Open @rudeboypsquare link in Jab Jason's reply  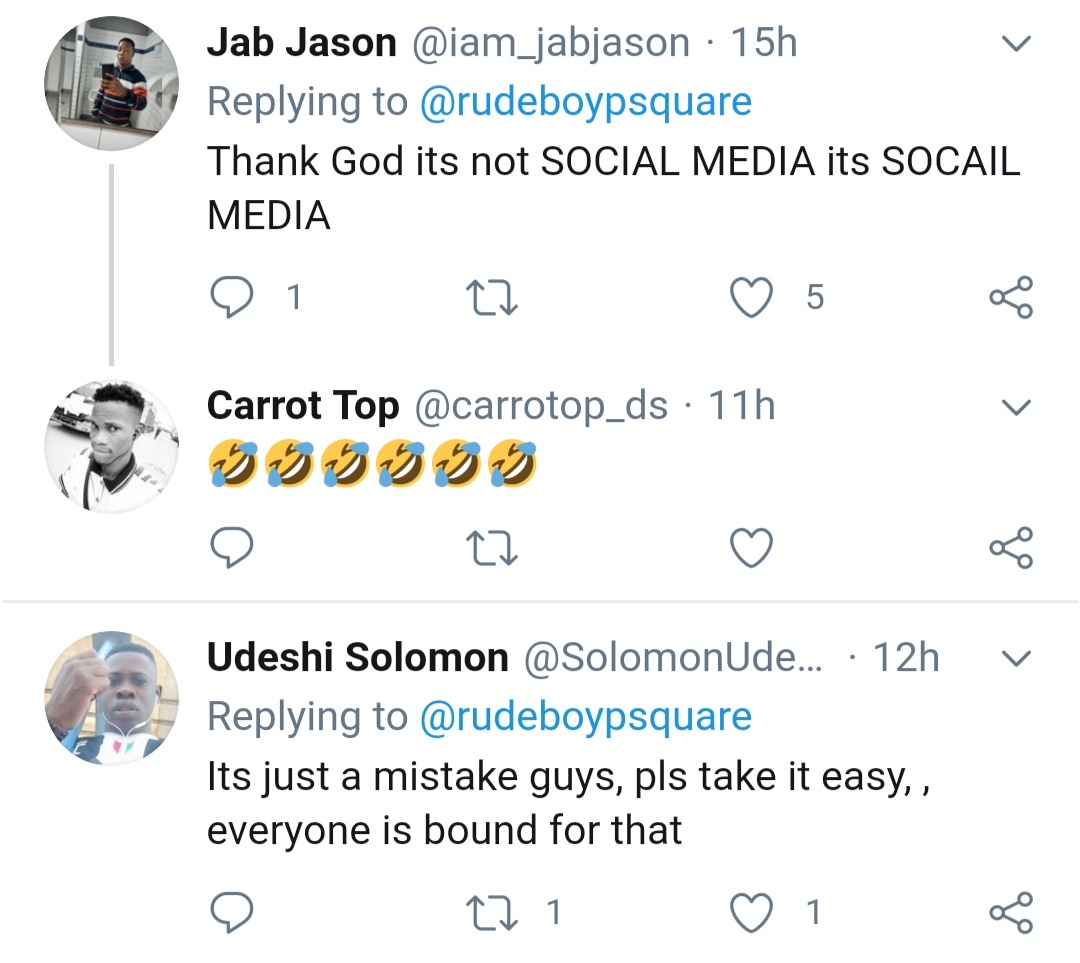coord(585,102)
